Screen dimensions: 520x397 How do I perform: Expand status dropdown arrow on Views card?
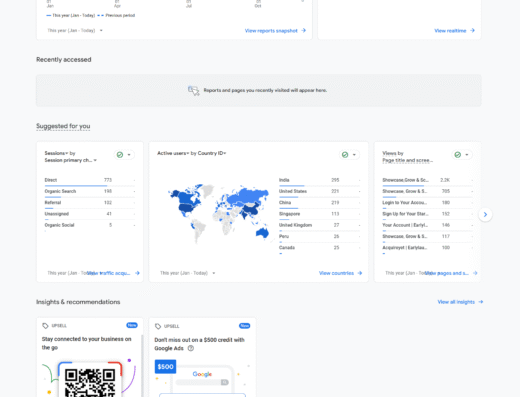click(x=467, y=155)
